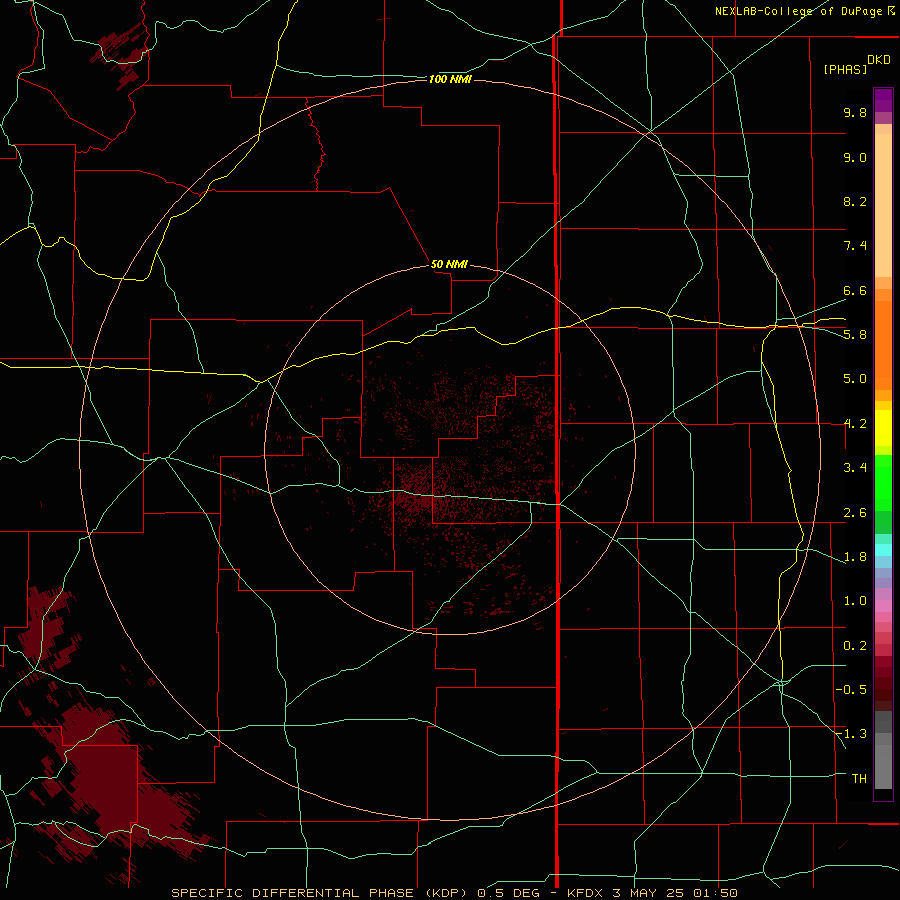Select the 7.4 value on the scale
The image size is (900, 900).
coord(855,246)
